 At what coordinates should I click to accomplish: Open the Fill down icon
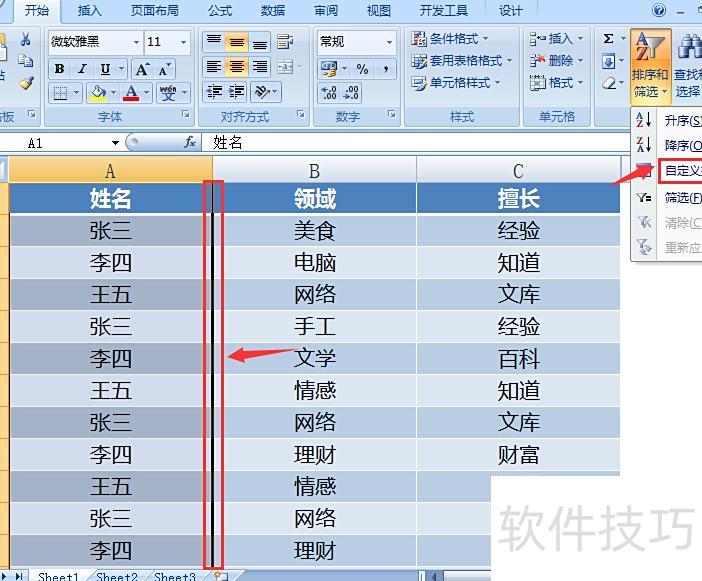609,60
